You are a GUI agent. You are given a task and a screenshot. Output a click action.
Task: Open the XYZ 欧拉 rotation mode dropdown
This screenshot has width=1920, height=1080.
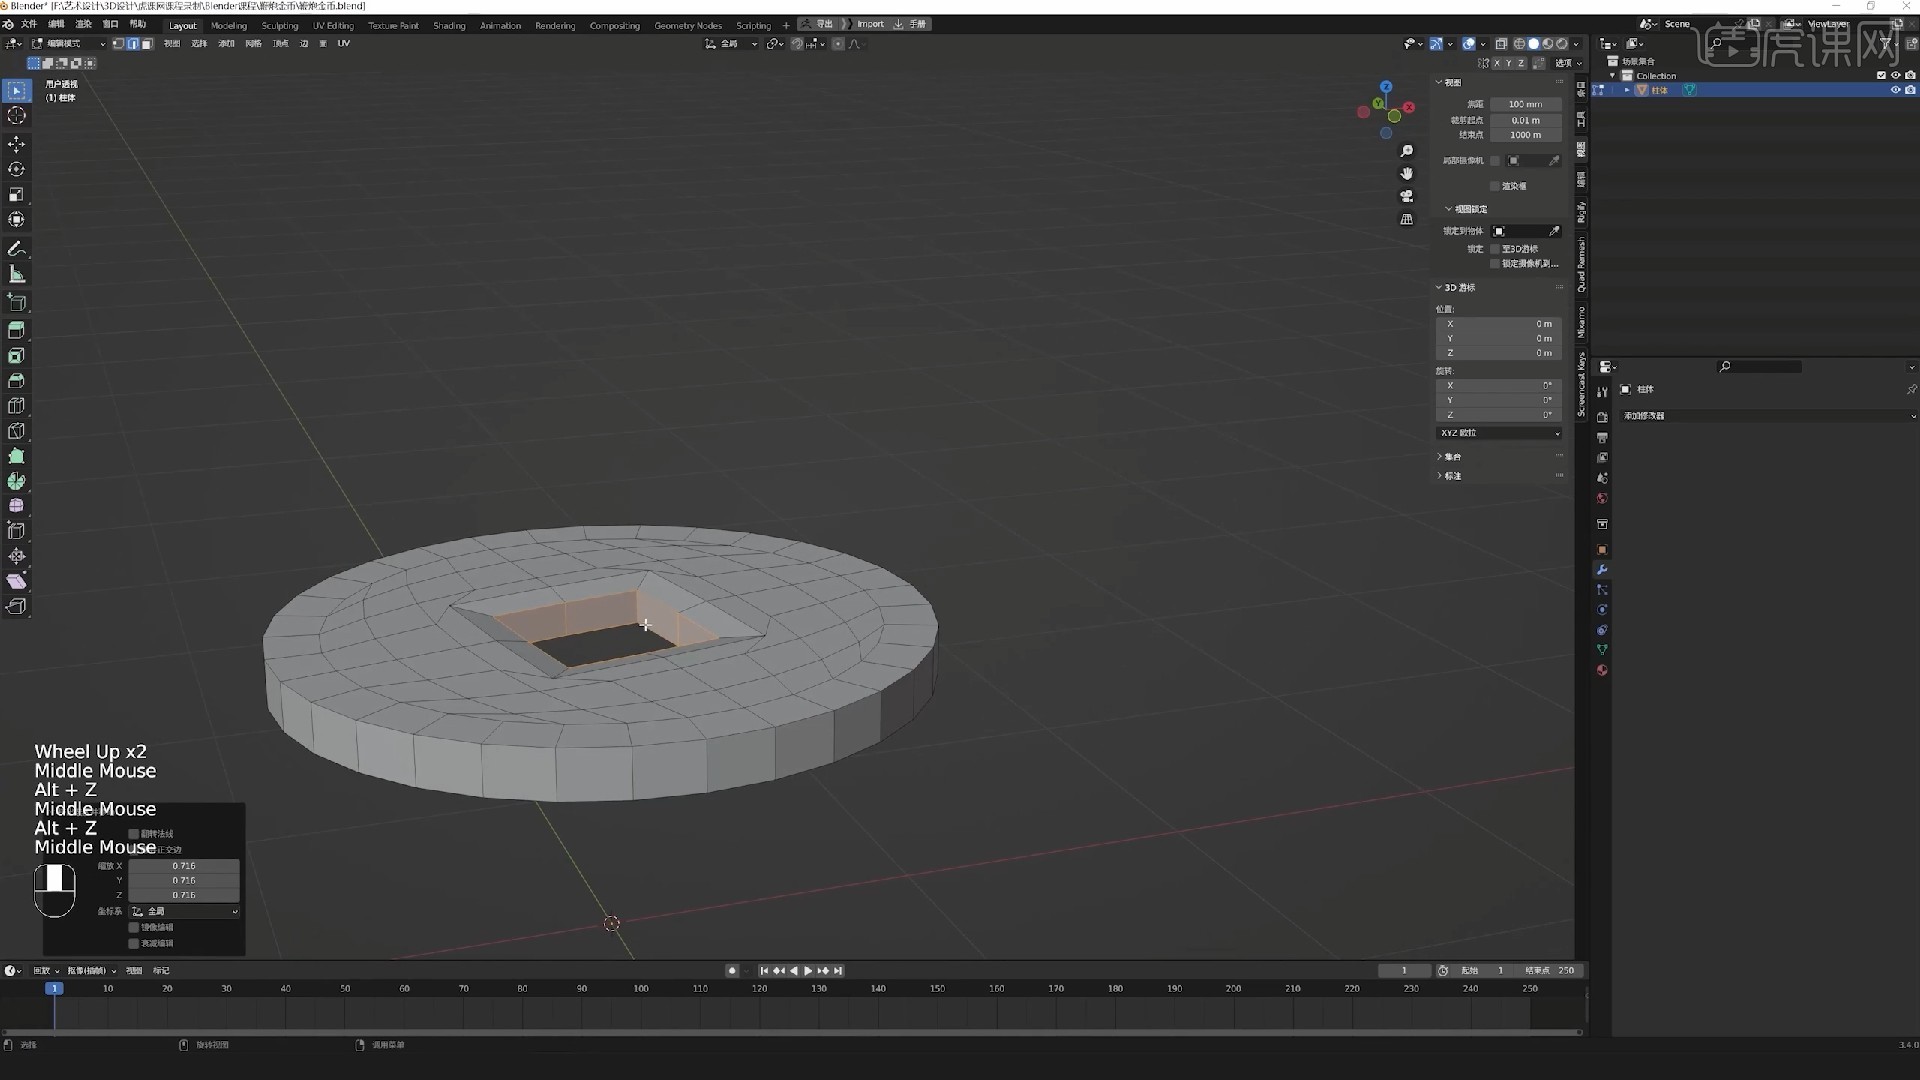tap(1499, 433)
